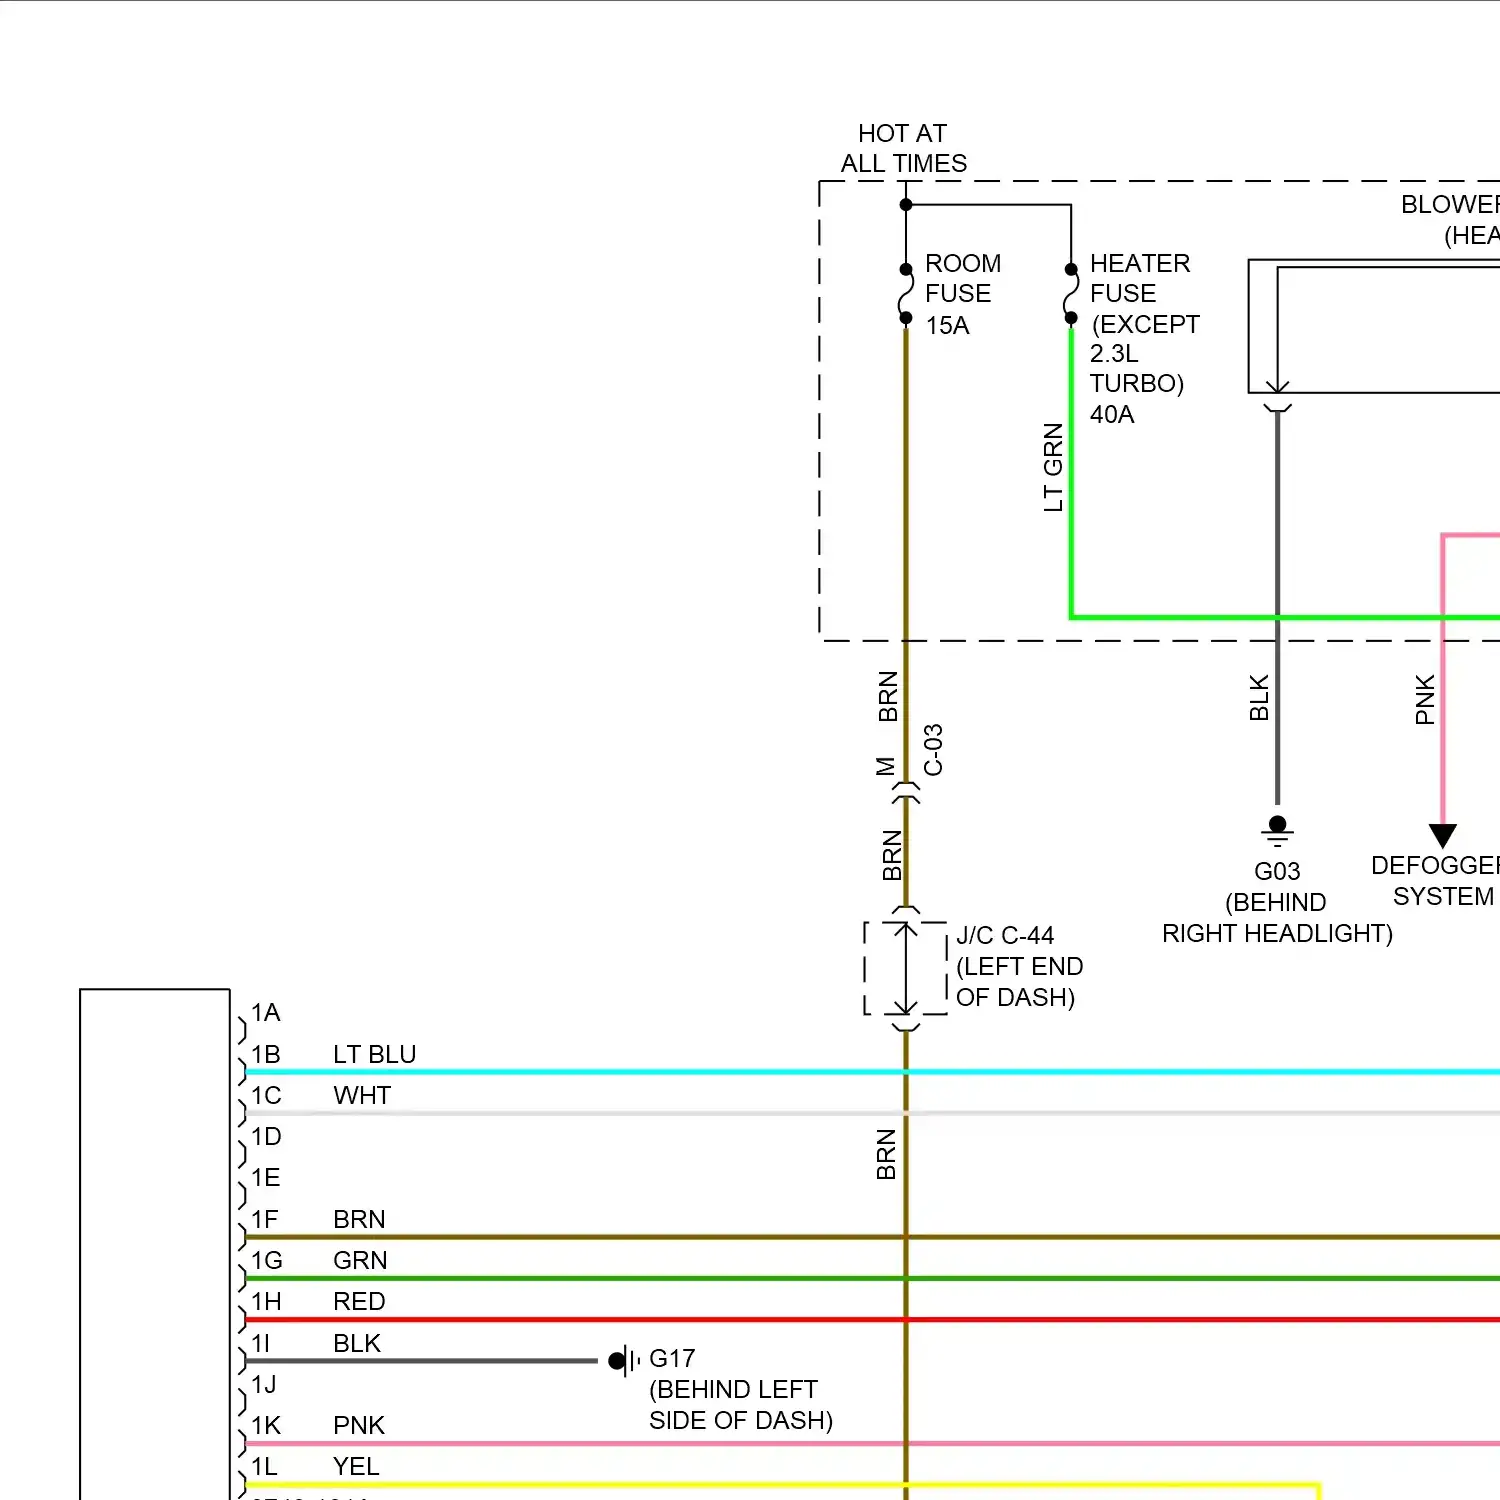Click the G03 ground symbol
This screenshot has height=1500, width=1500.
pos(1277,831)
